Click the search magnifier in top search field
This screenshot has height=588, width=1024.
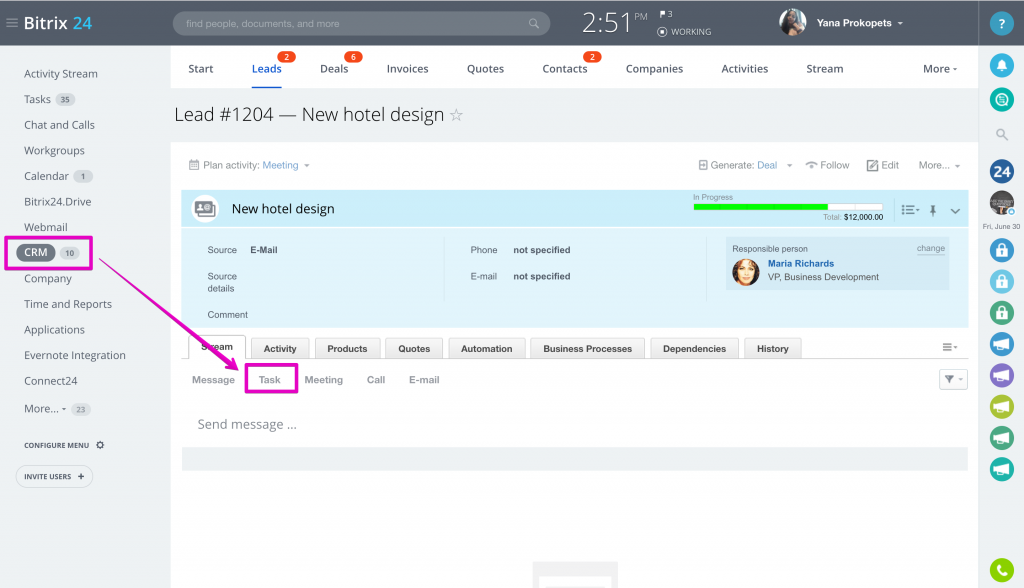click(x=534, y=24)
